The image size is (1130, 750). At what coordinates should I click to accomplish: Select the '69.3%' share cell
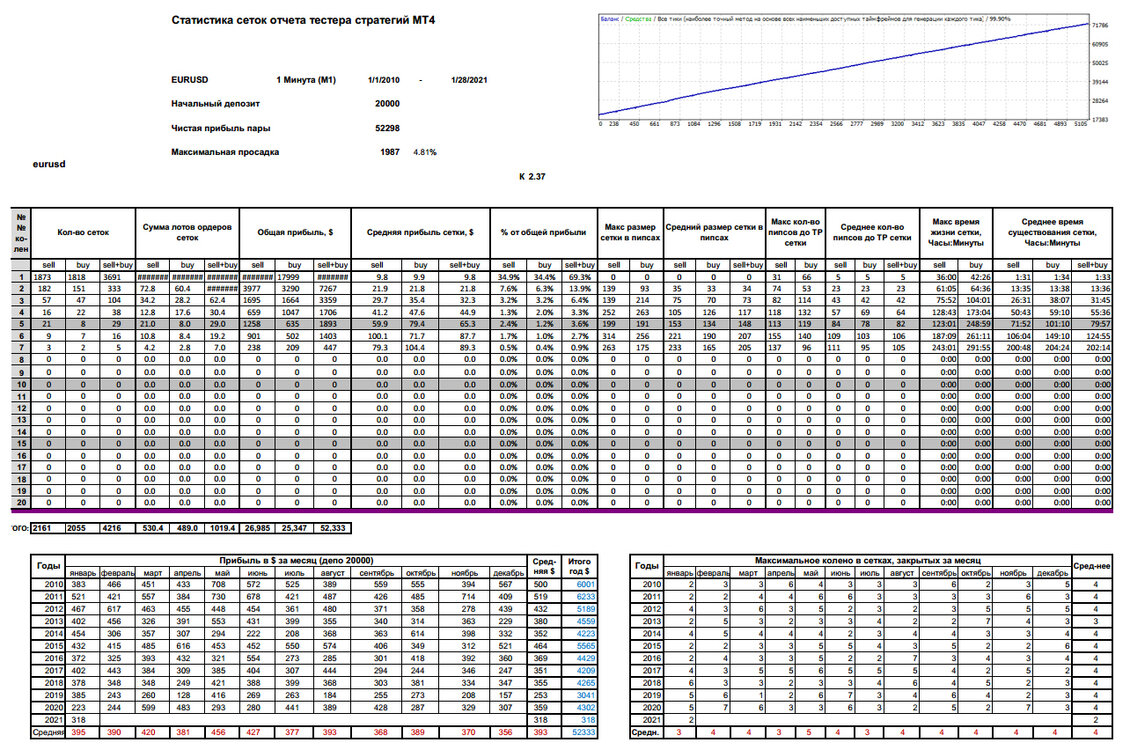(x=579, y=277)
